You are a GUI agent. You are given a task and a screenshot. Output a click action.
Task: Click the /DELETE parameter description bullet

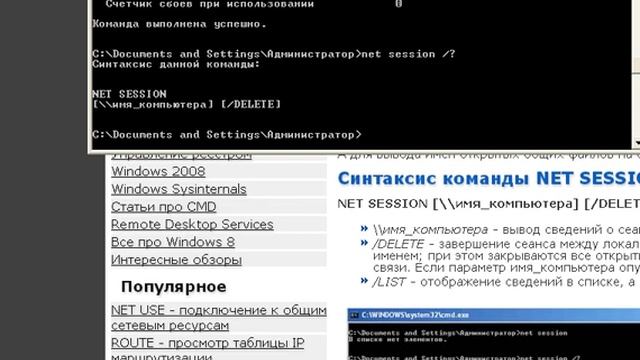506,256
